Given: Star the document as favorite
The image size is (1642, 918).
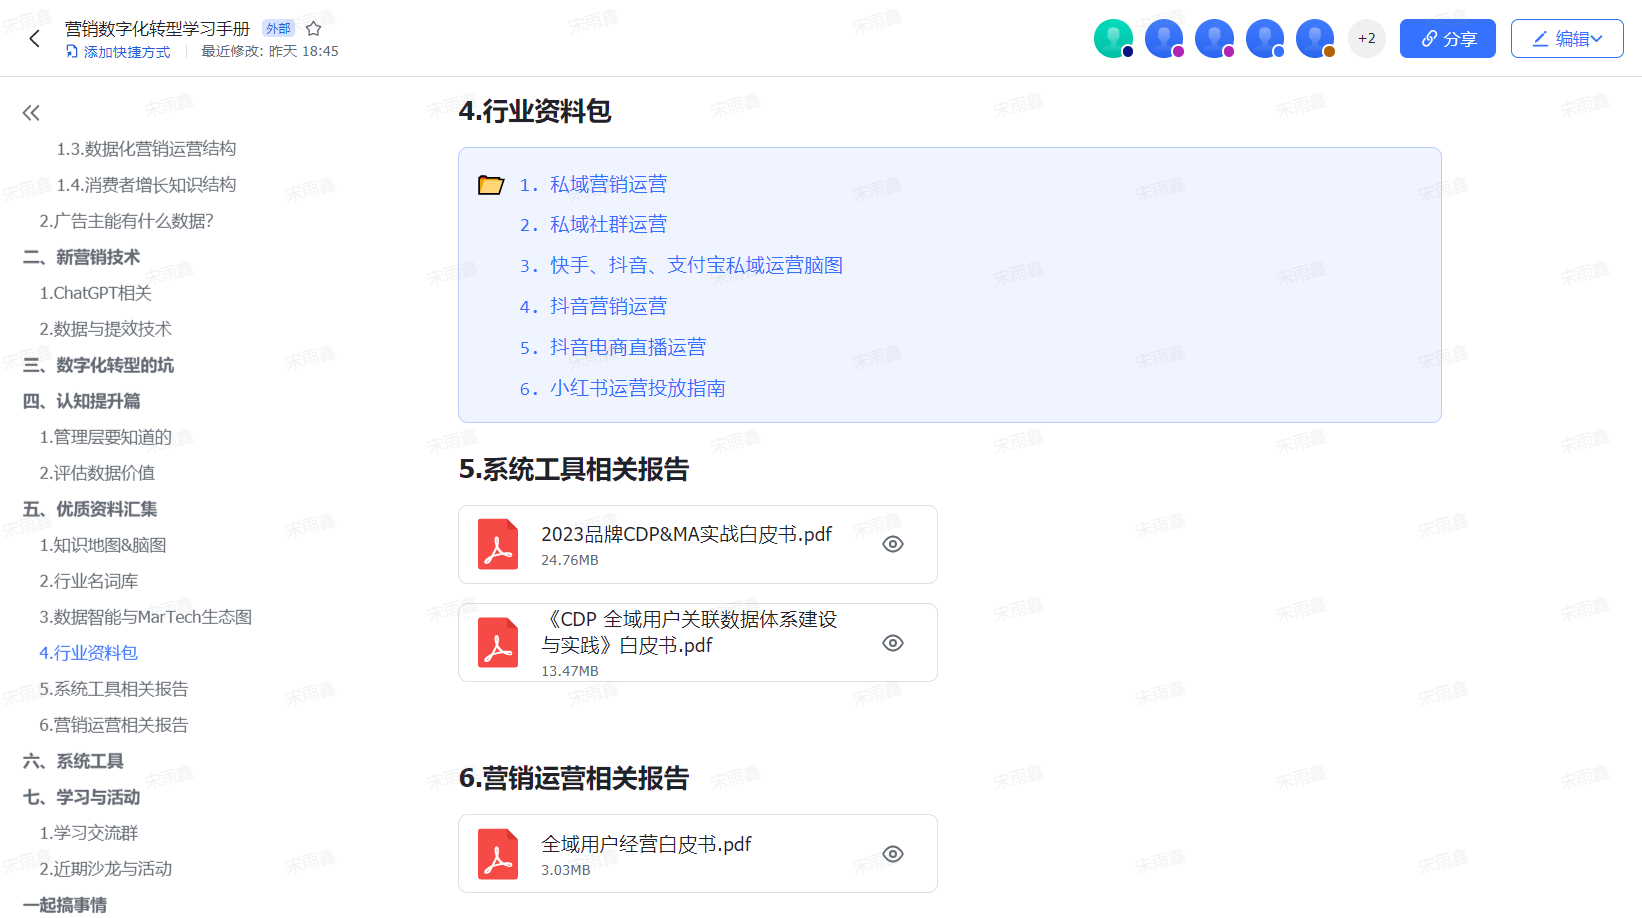Looking at the screenshot, I should pyautogui.click(x=313, y=29).
